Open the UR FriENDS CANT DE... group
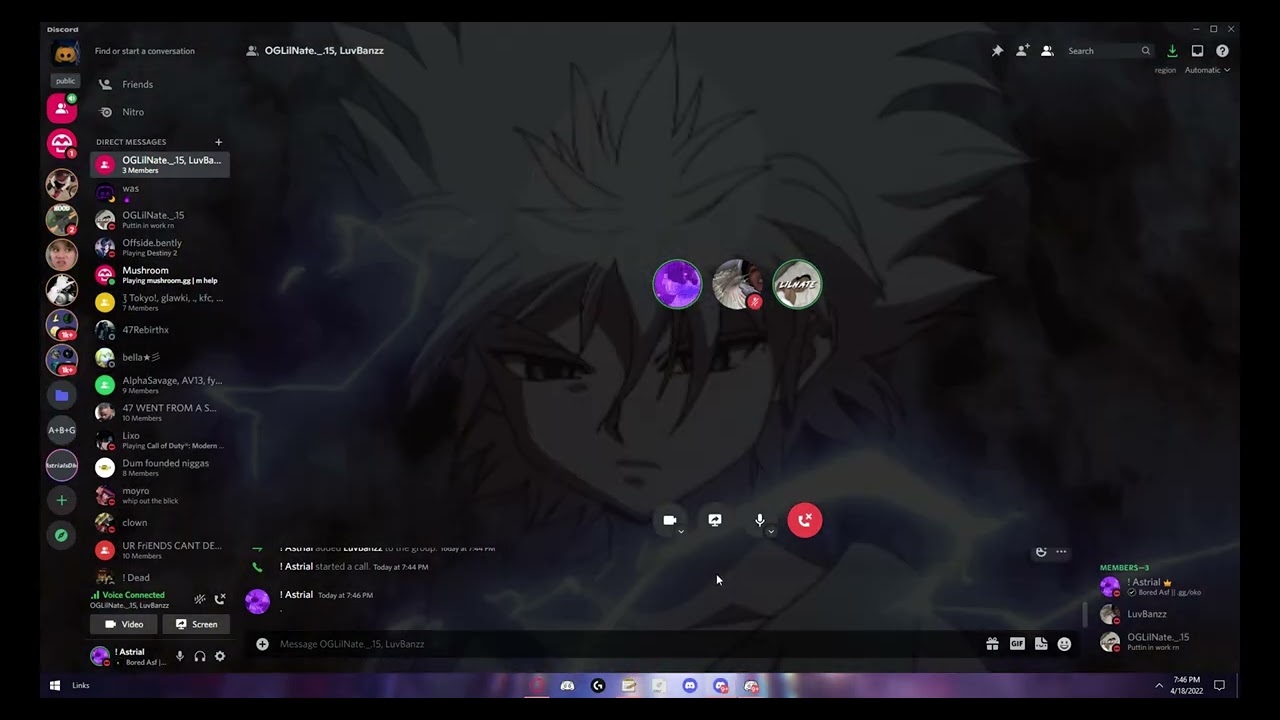1280x720 pixels. coord(160,550)
